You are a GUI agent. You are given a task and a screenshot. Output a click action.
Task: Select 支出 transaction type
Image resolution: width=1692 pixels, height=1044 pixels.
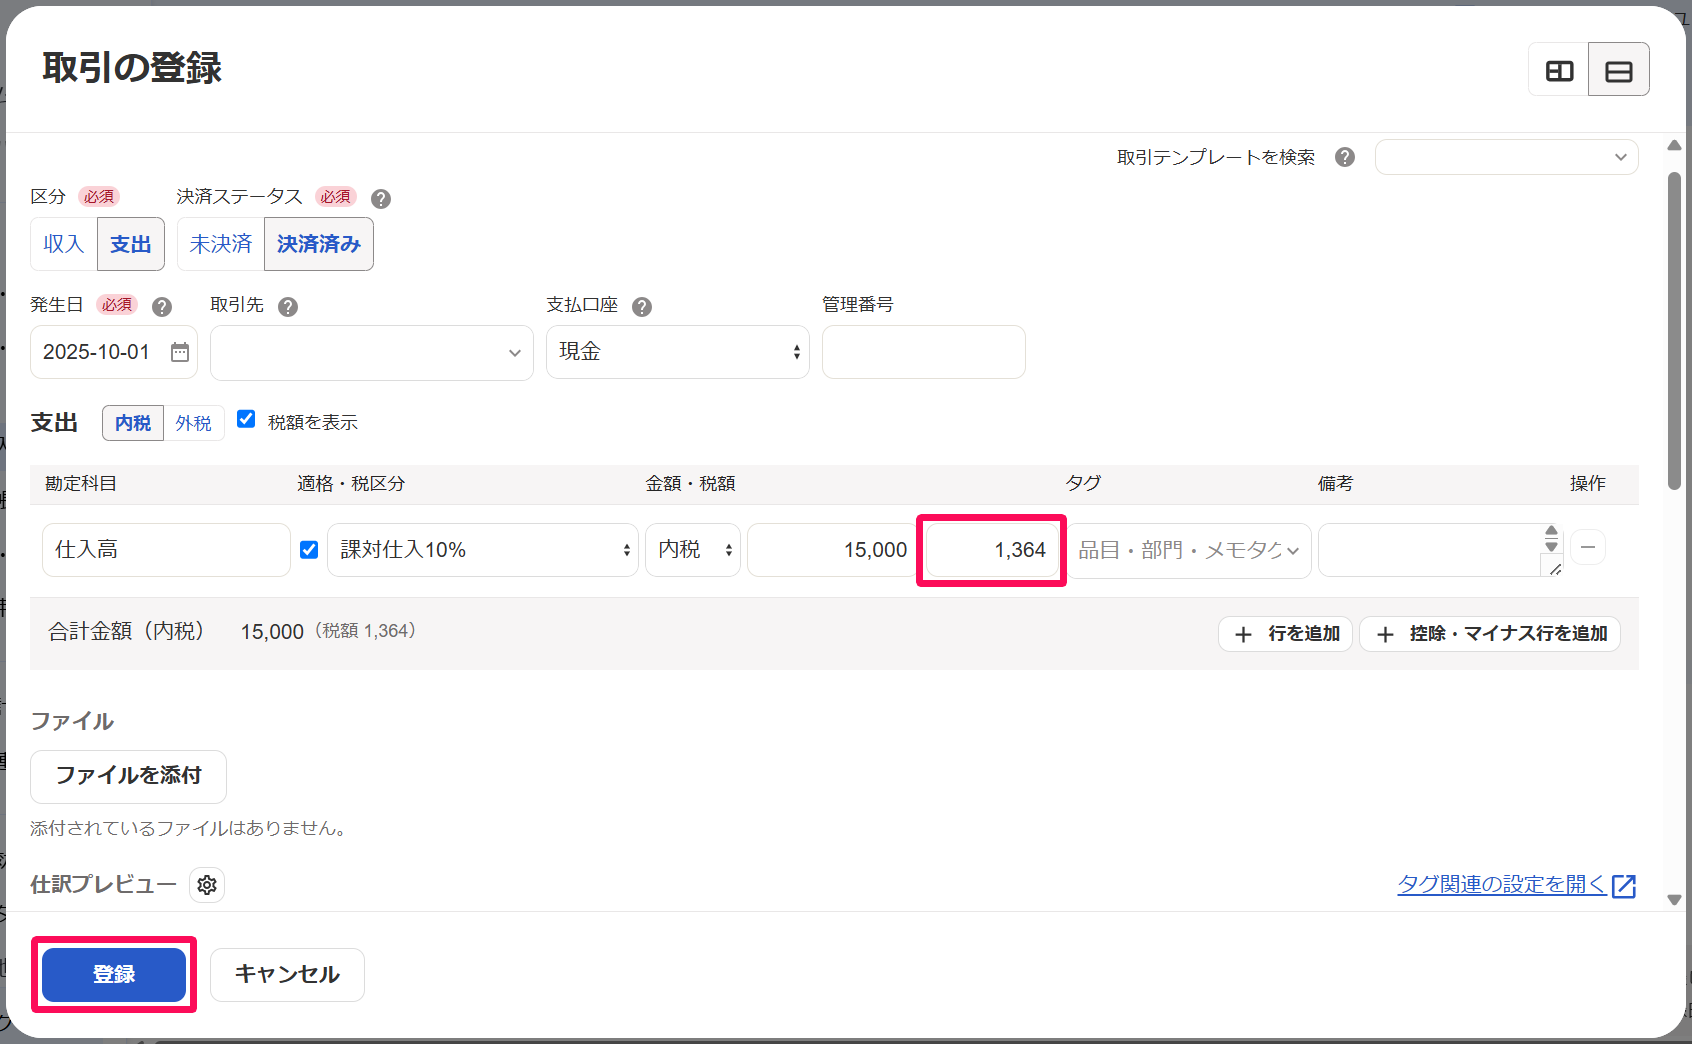coord(131,244)
